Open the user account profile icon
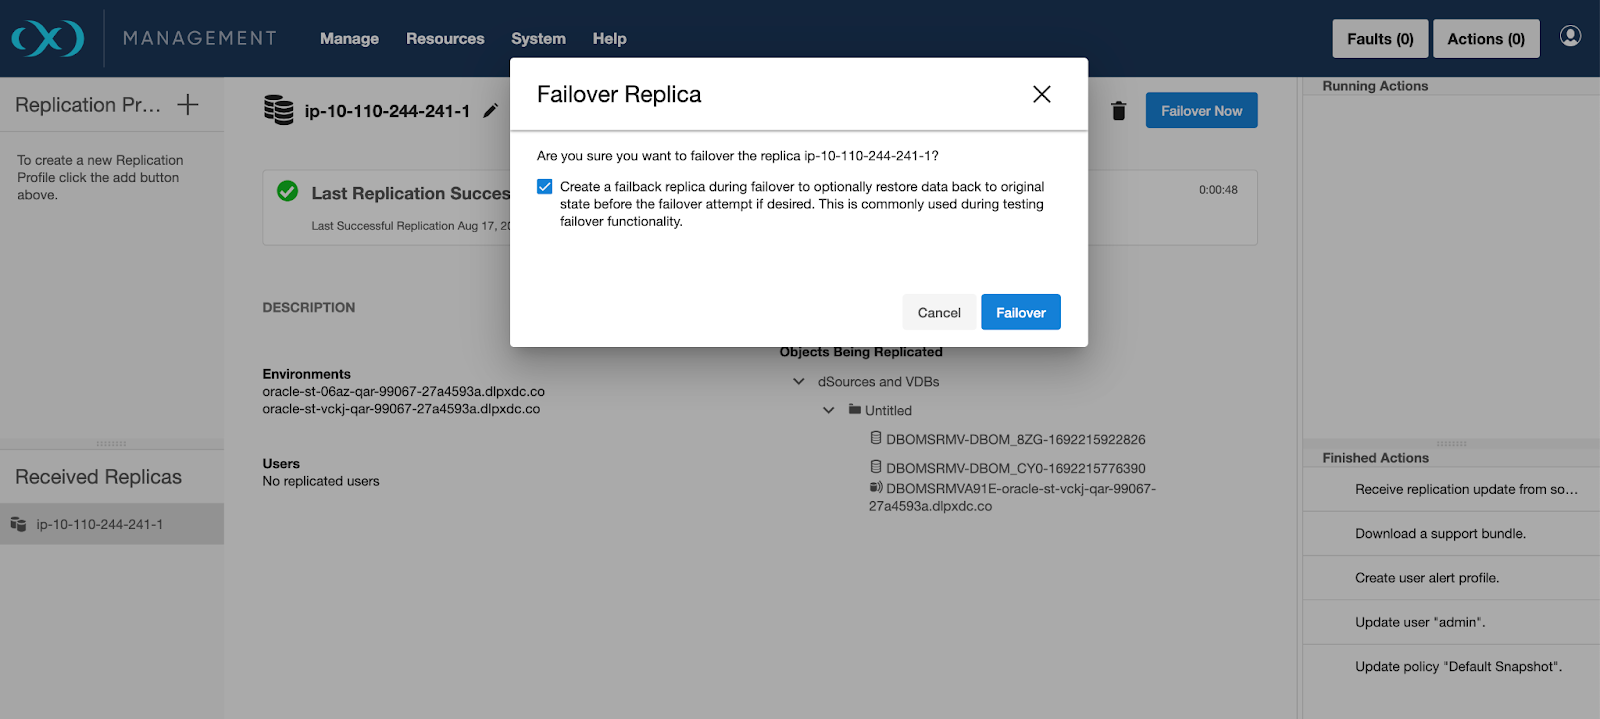The width and height of the screenshot is (1600, 719). coord(1570,37)
